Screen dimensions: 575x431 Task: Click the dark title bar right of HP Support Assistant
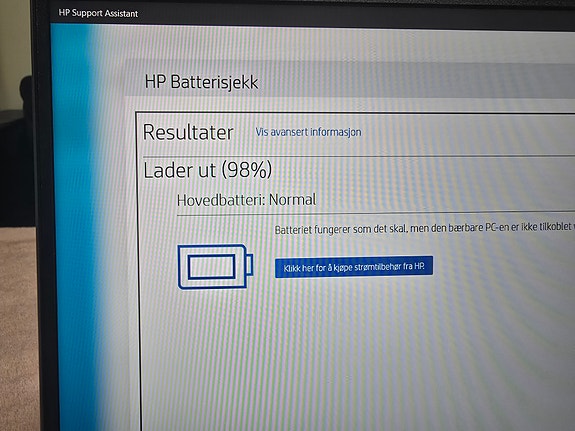tap(356, 15)
